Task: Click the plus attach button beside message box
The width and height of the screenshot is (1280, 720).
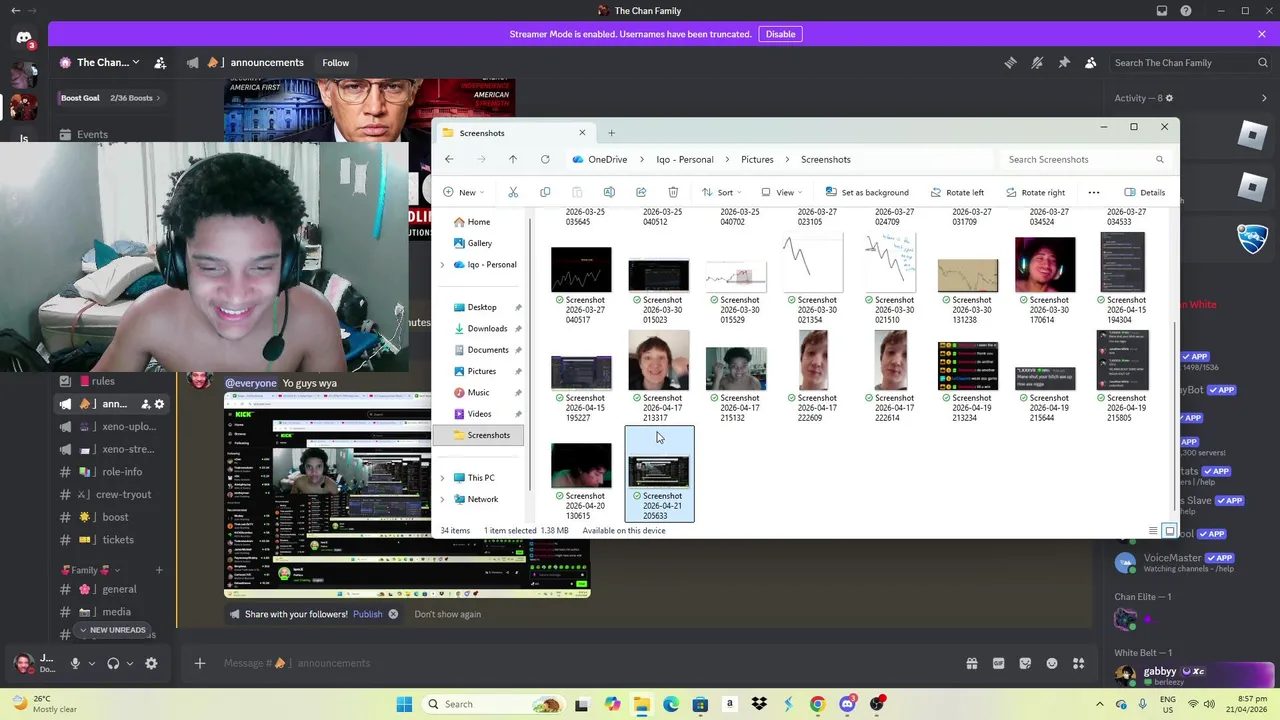Action: 199,663
